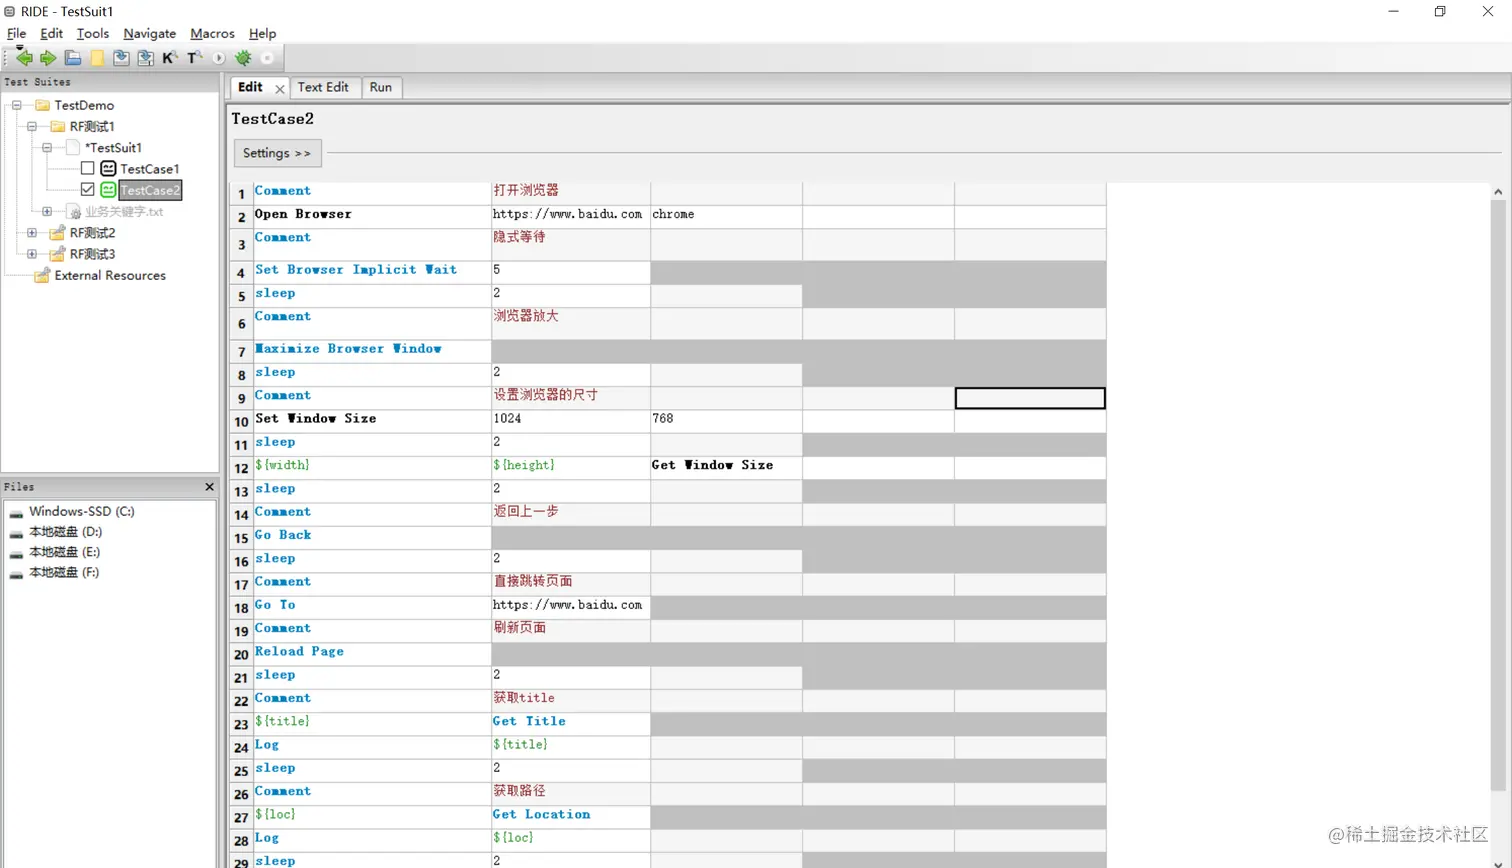Click the Save toolbar icon
Image resolution: width=1512 pixels, height=868 pixels.
[121, 58]
